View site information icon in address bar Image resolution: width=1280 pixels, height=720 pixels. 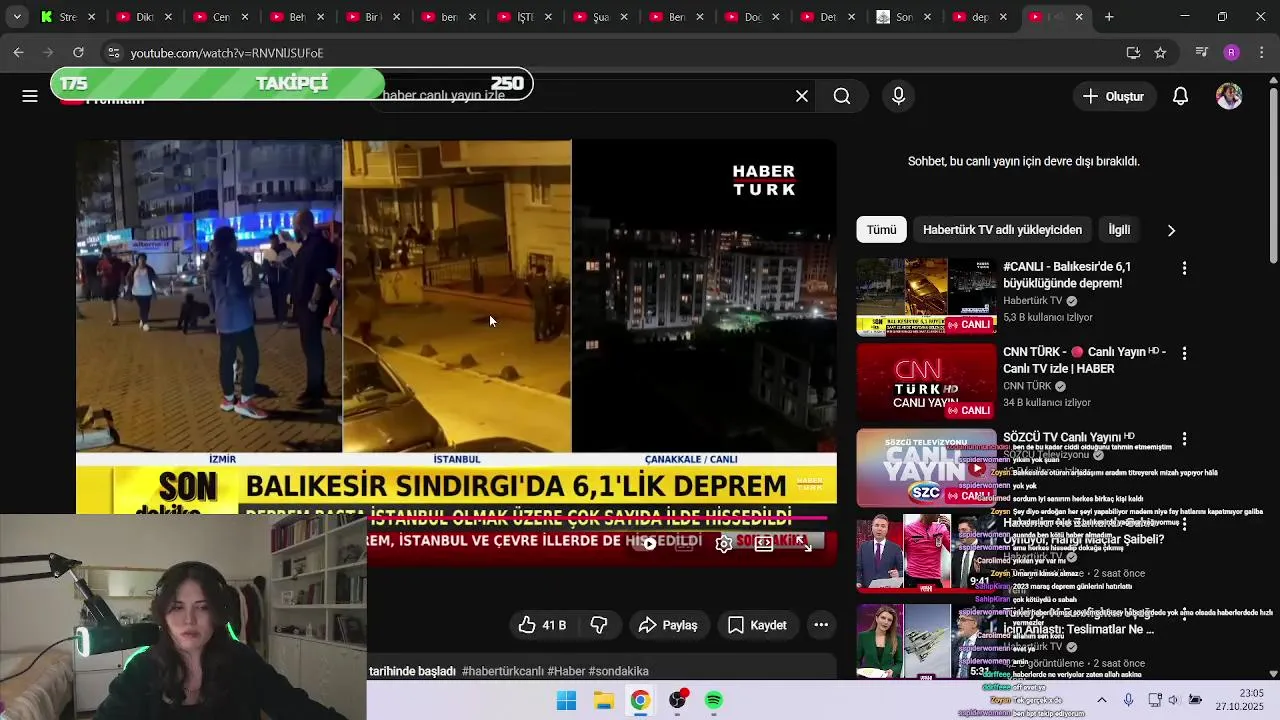click(113, 52)
